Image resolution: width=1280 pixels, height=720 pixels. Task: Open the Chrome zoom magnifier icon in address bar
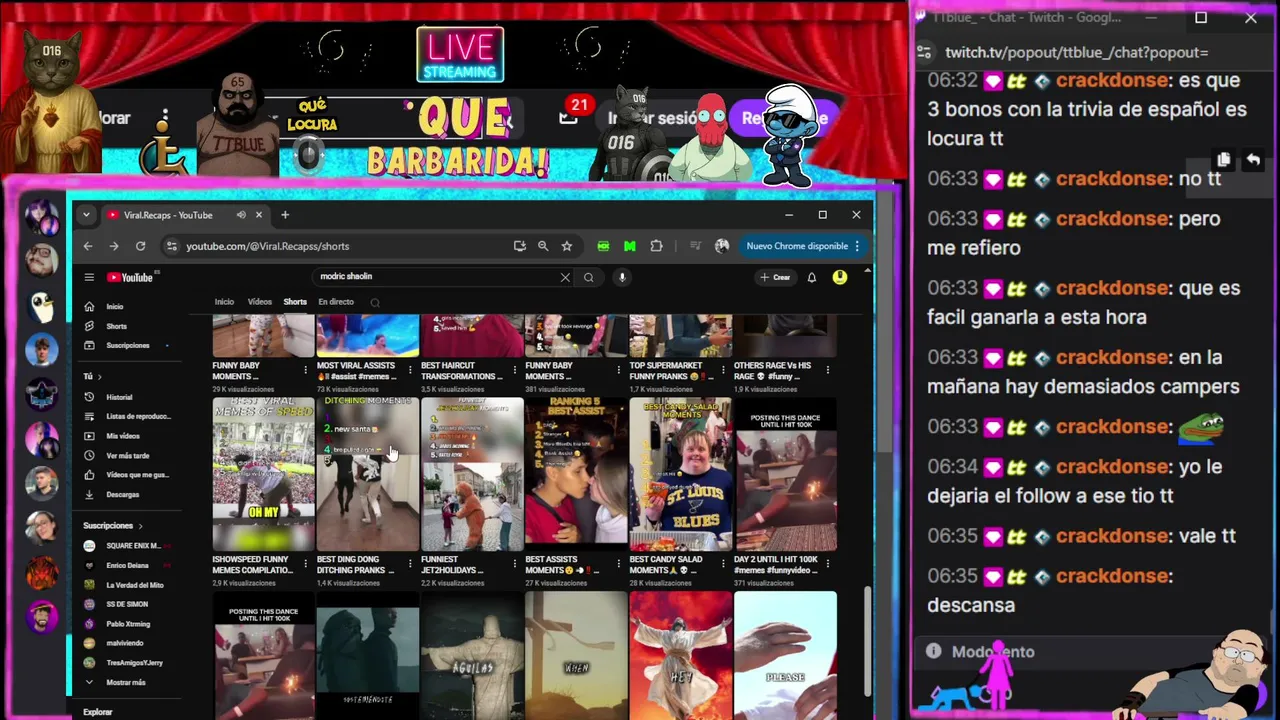543,246
